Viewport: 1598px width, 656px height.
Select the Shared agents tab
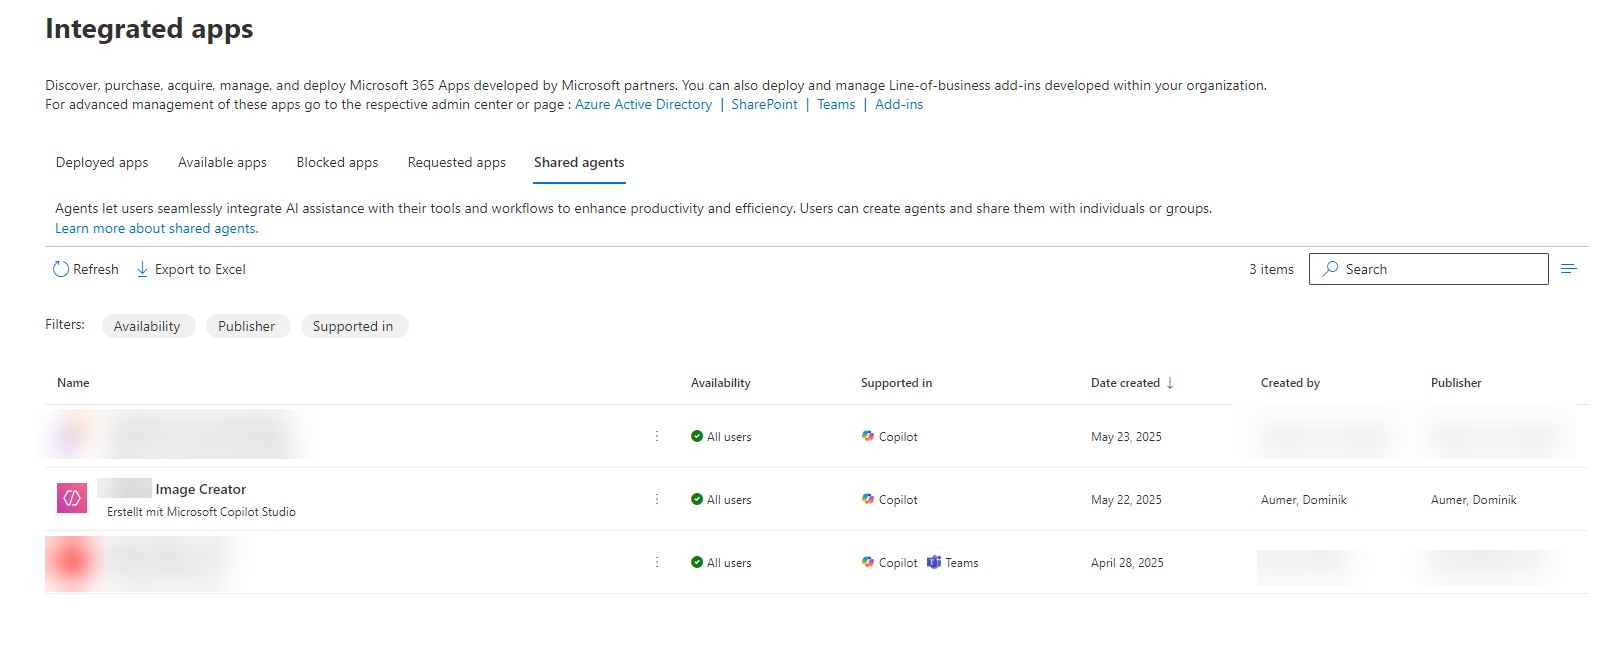coord(579,162)
